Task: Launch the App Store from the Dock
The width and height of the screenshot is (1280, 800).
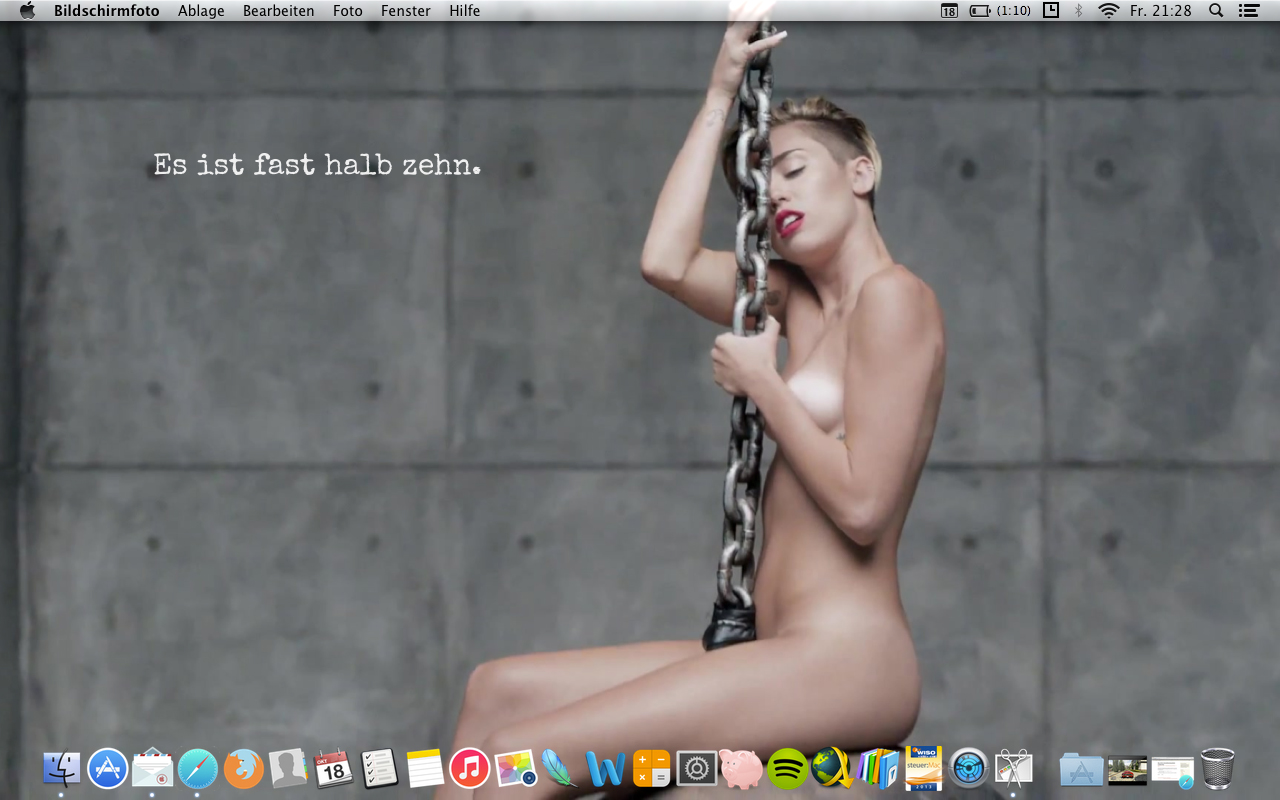Action: click(x=107, y=769)
